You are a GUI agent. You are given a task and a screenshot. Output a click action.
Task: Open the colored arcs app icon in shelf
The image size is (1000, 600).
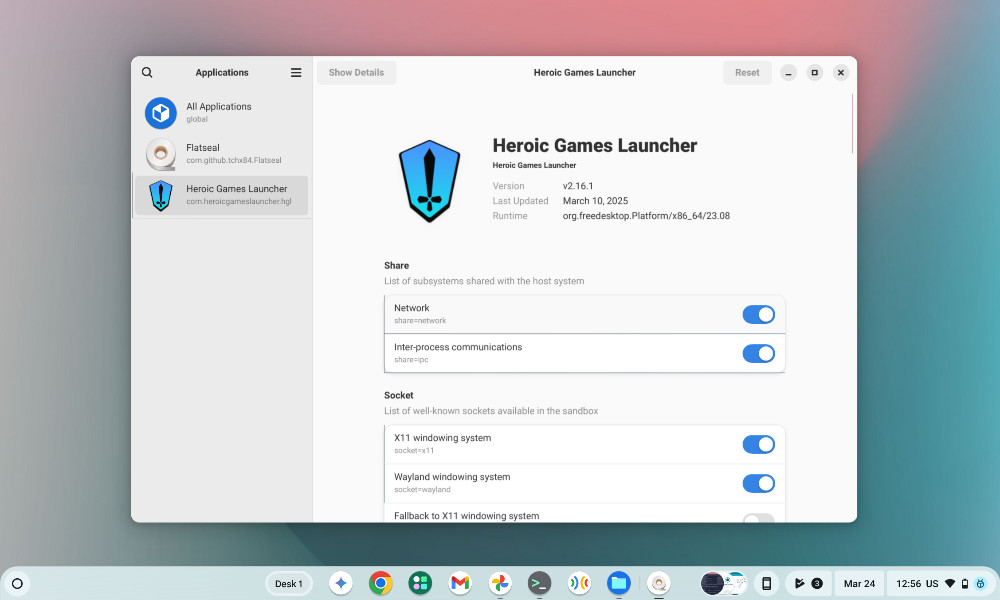(x=579, y=583)
